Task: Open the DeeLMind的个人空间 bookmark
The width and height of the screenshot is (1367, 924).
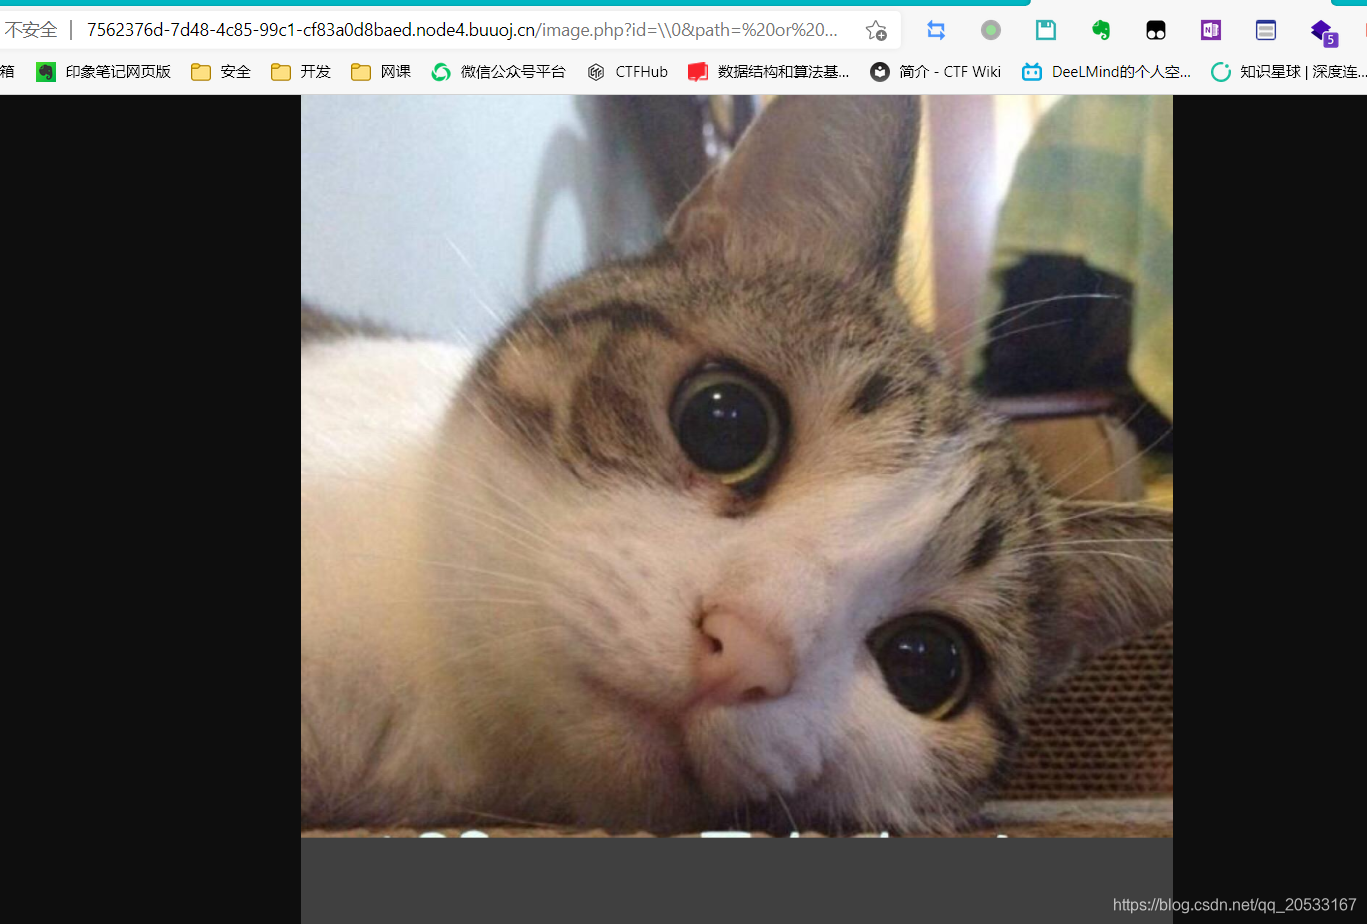Action: pyautogui.click(x=1105, y=71)
